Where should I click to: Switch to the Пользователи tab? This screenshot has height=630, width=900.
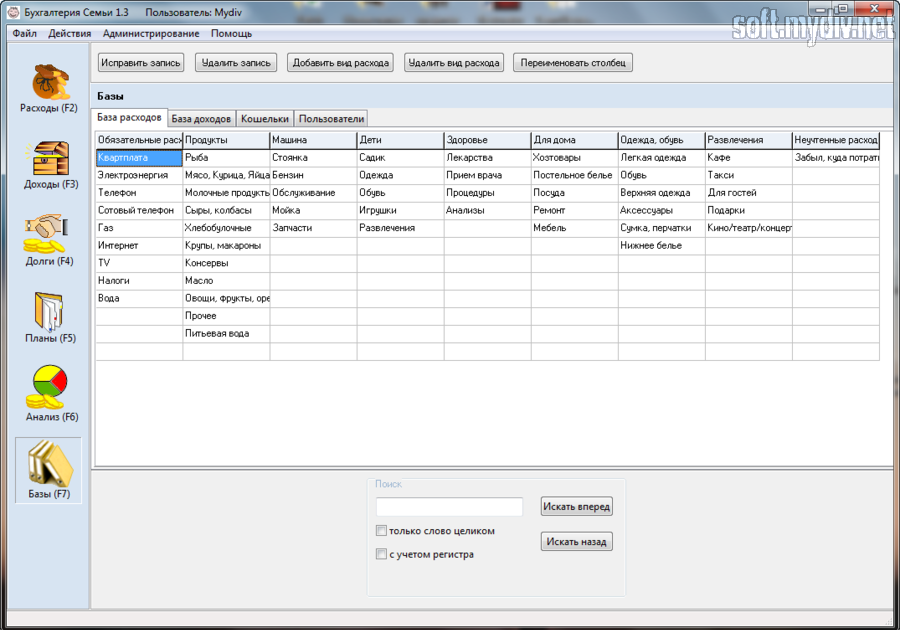[331, 119]
